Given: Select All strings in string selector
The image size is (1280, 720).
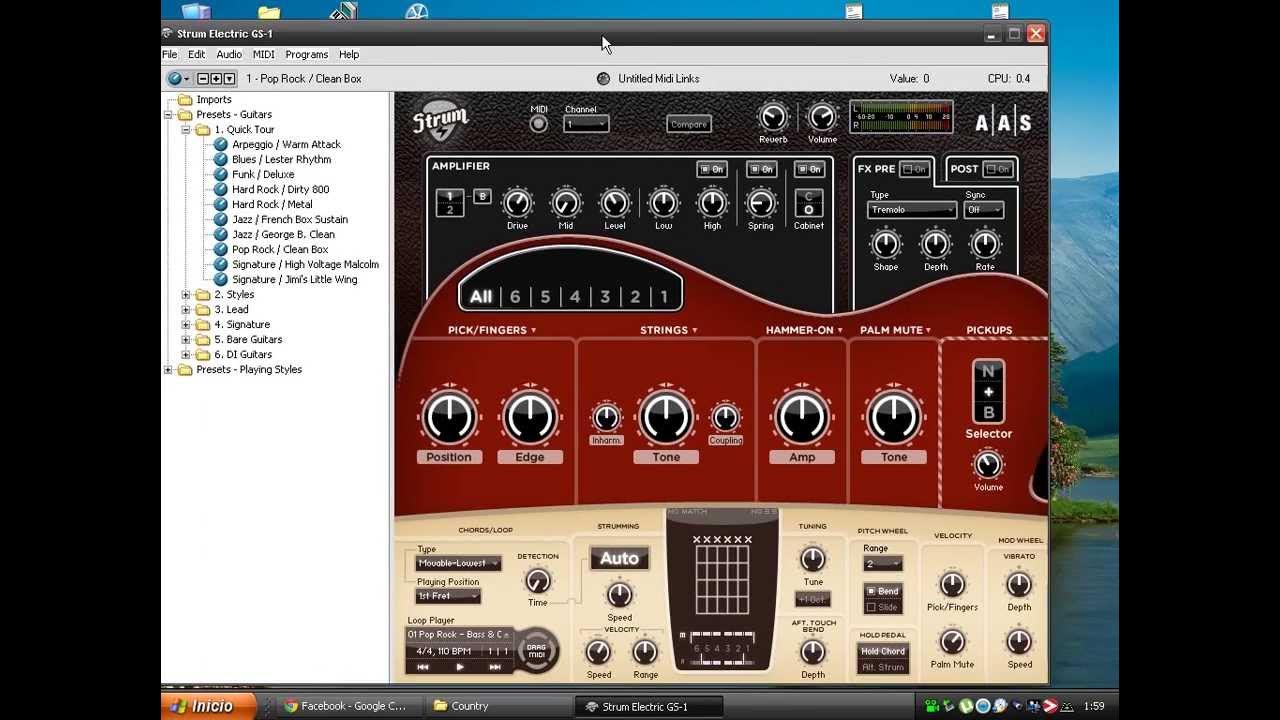Looking at the screenshot, I should pos(481,296).
